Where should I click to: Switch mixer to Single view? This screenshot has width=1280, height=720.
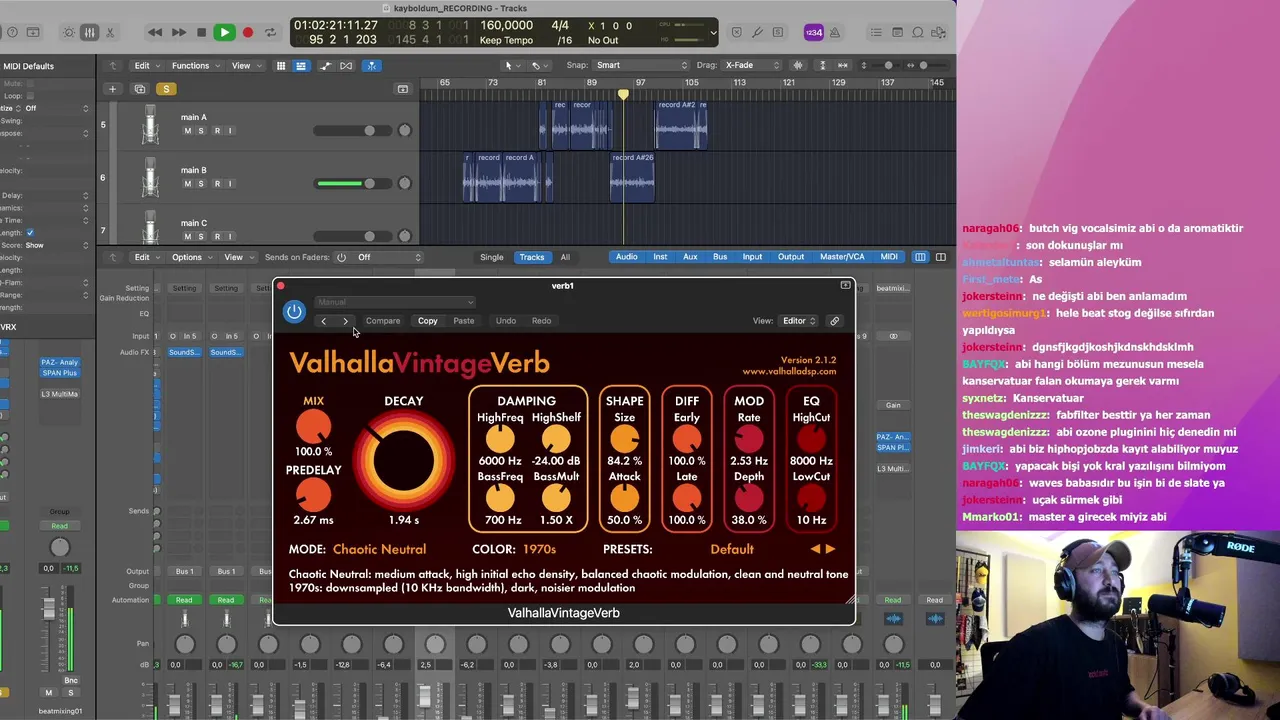491,257
